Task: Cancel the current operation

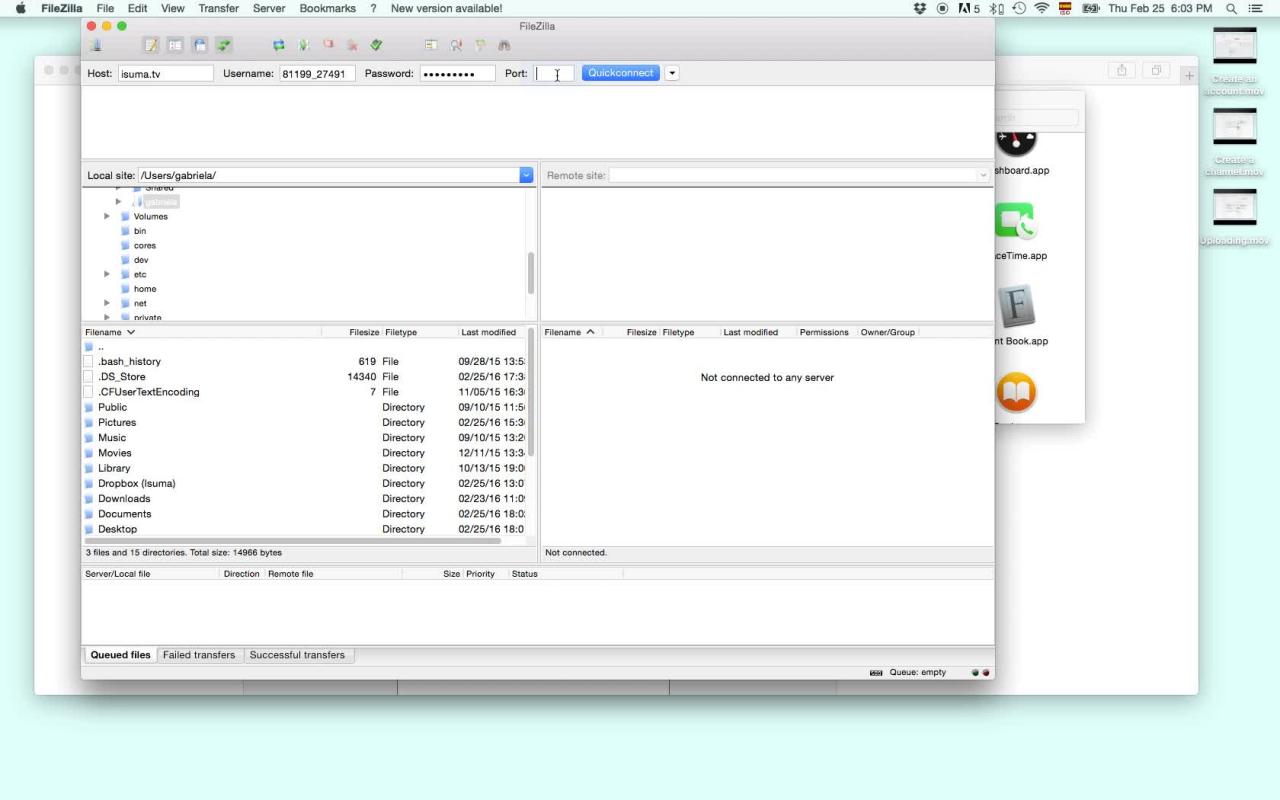Action: tap(328, 45)
